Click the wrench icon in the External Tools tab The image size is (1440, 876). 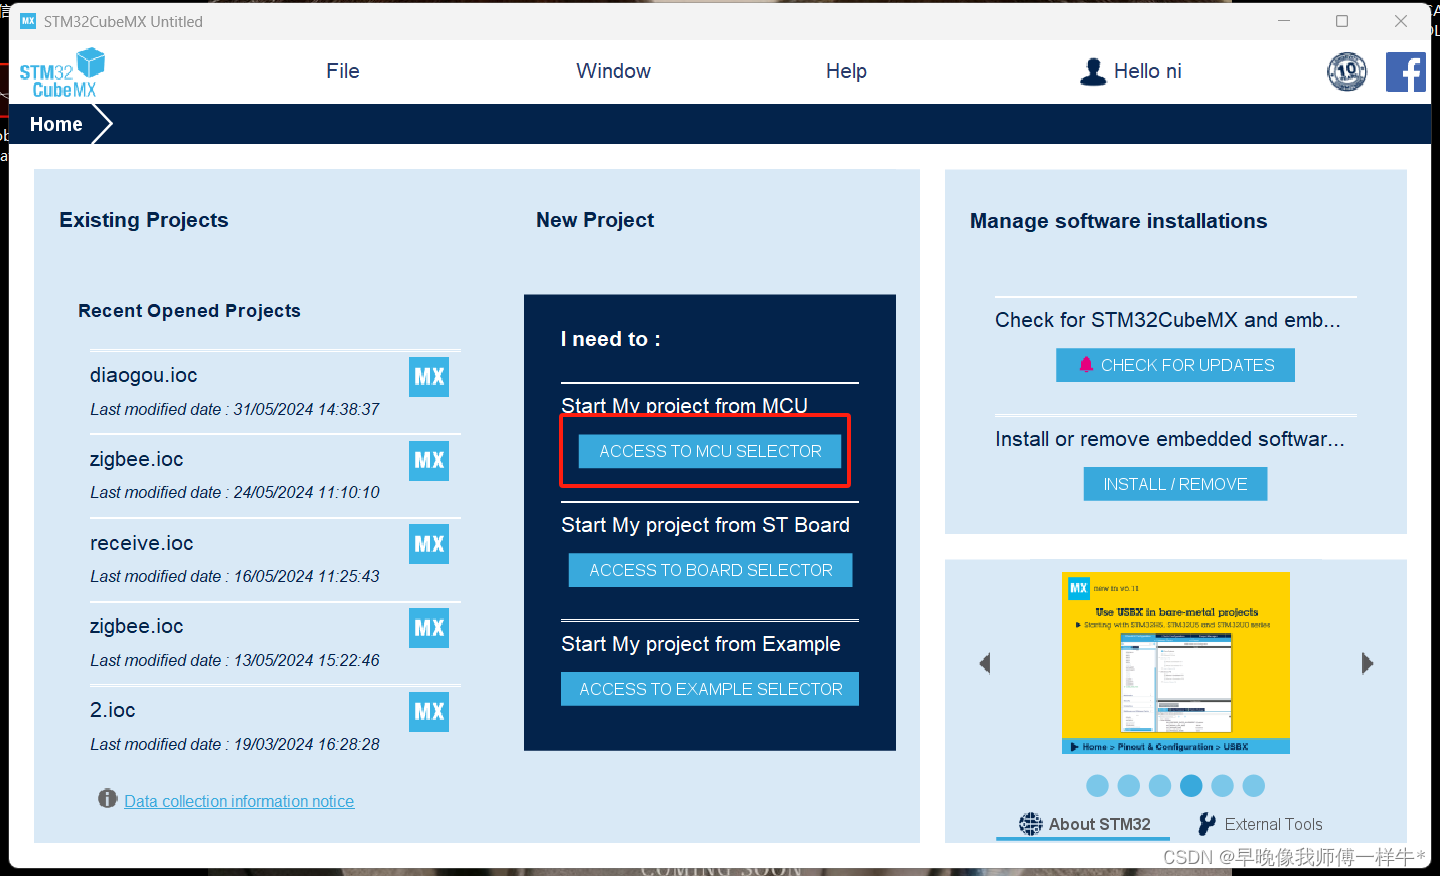tap(1207, 824)
